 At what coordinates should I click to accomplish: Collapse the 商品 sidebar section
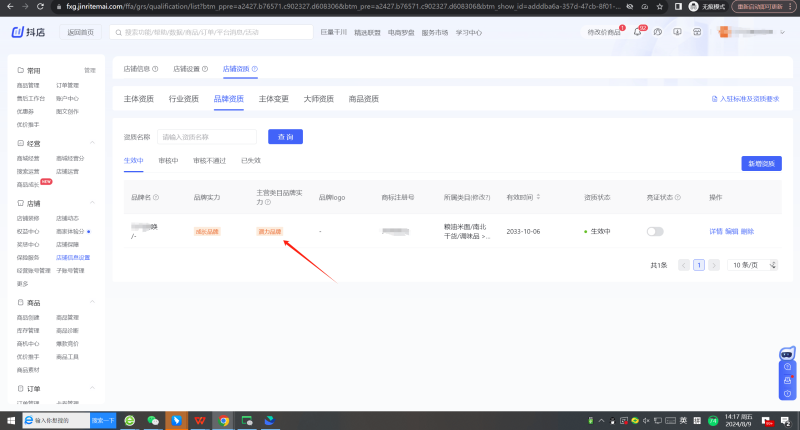point(92,302)
